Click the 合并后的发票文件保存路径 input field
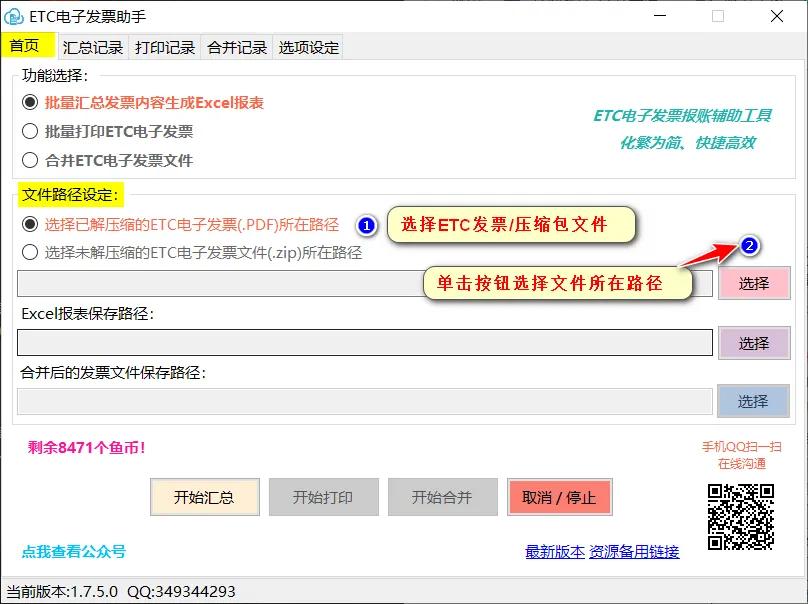 point(365,401)
